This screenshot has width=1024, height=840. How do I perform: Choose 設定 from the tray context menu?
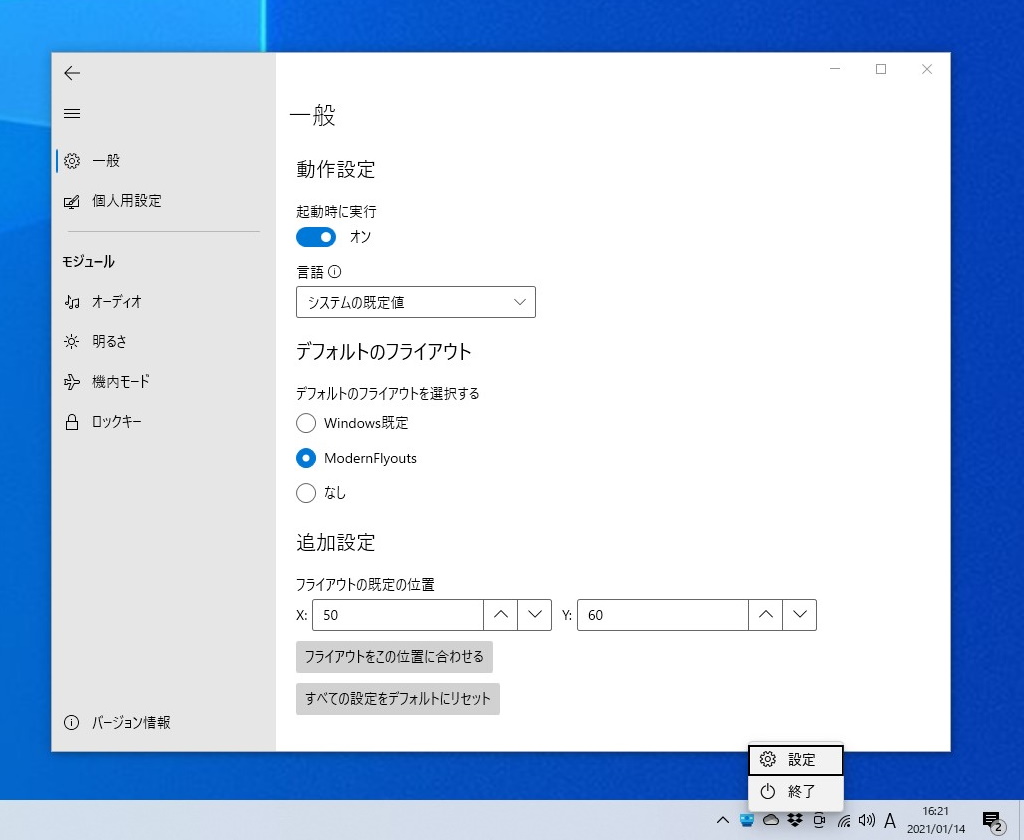796,760
